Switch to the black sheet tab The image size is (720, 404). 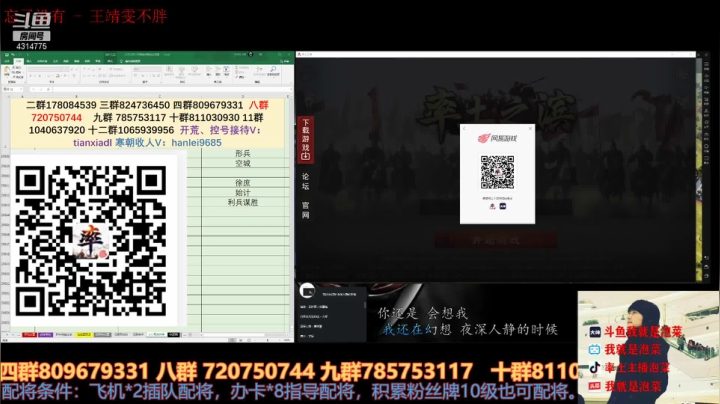pos(174,335)
